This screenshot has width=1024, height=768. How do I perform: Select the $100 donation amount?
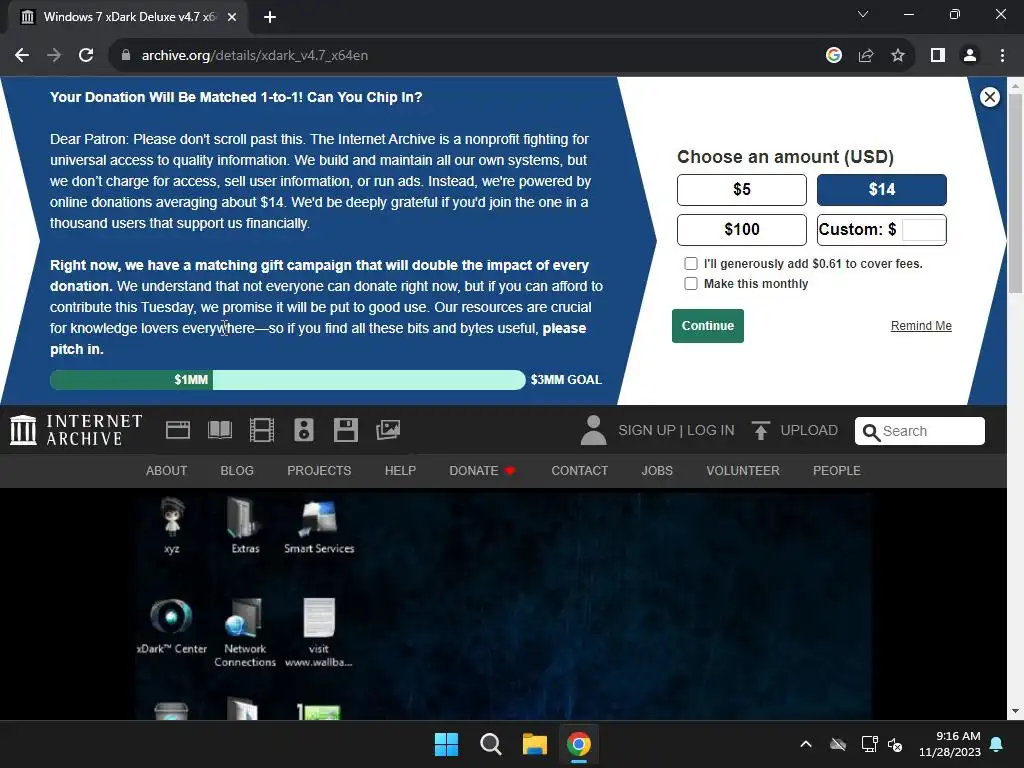742,230
